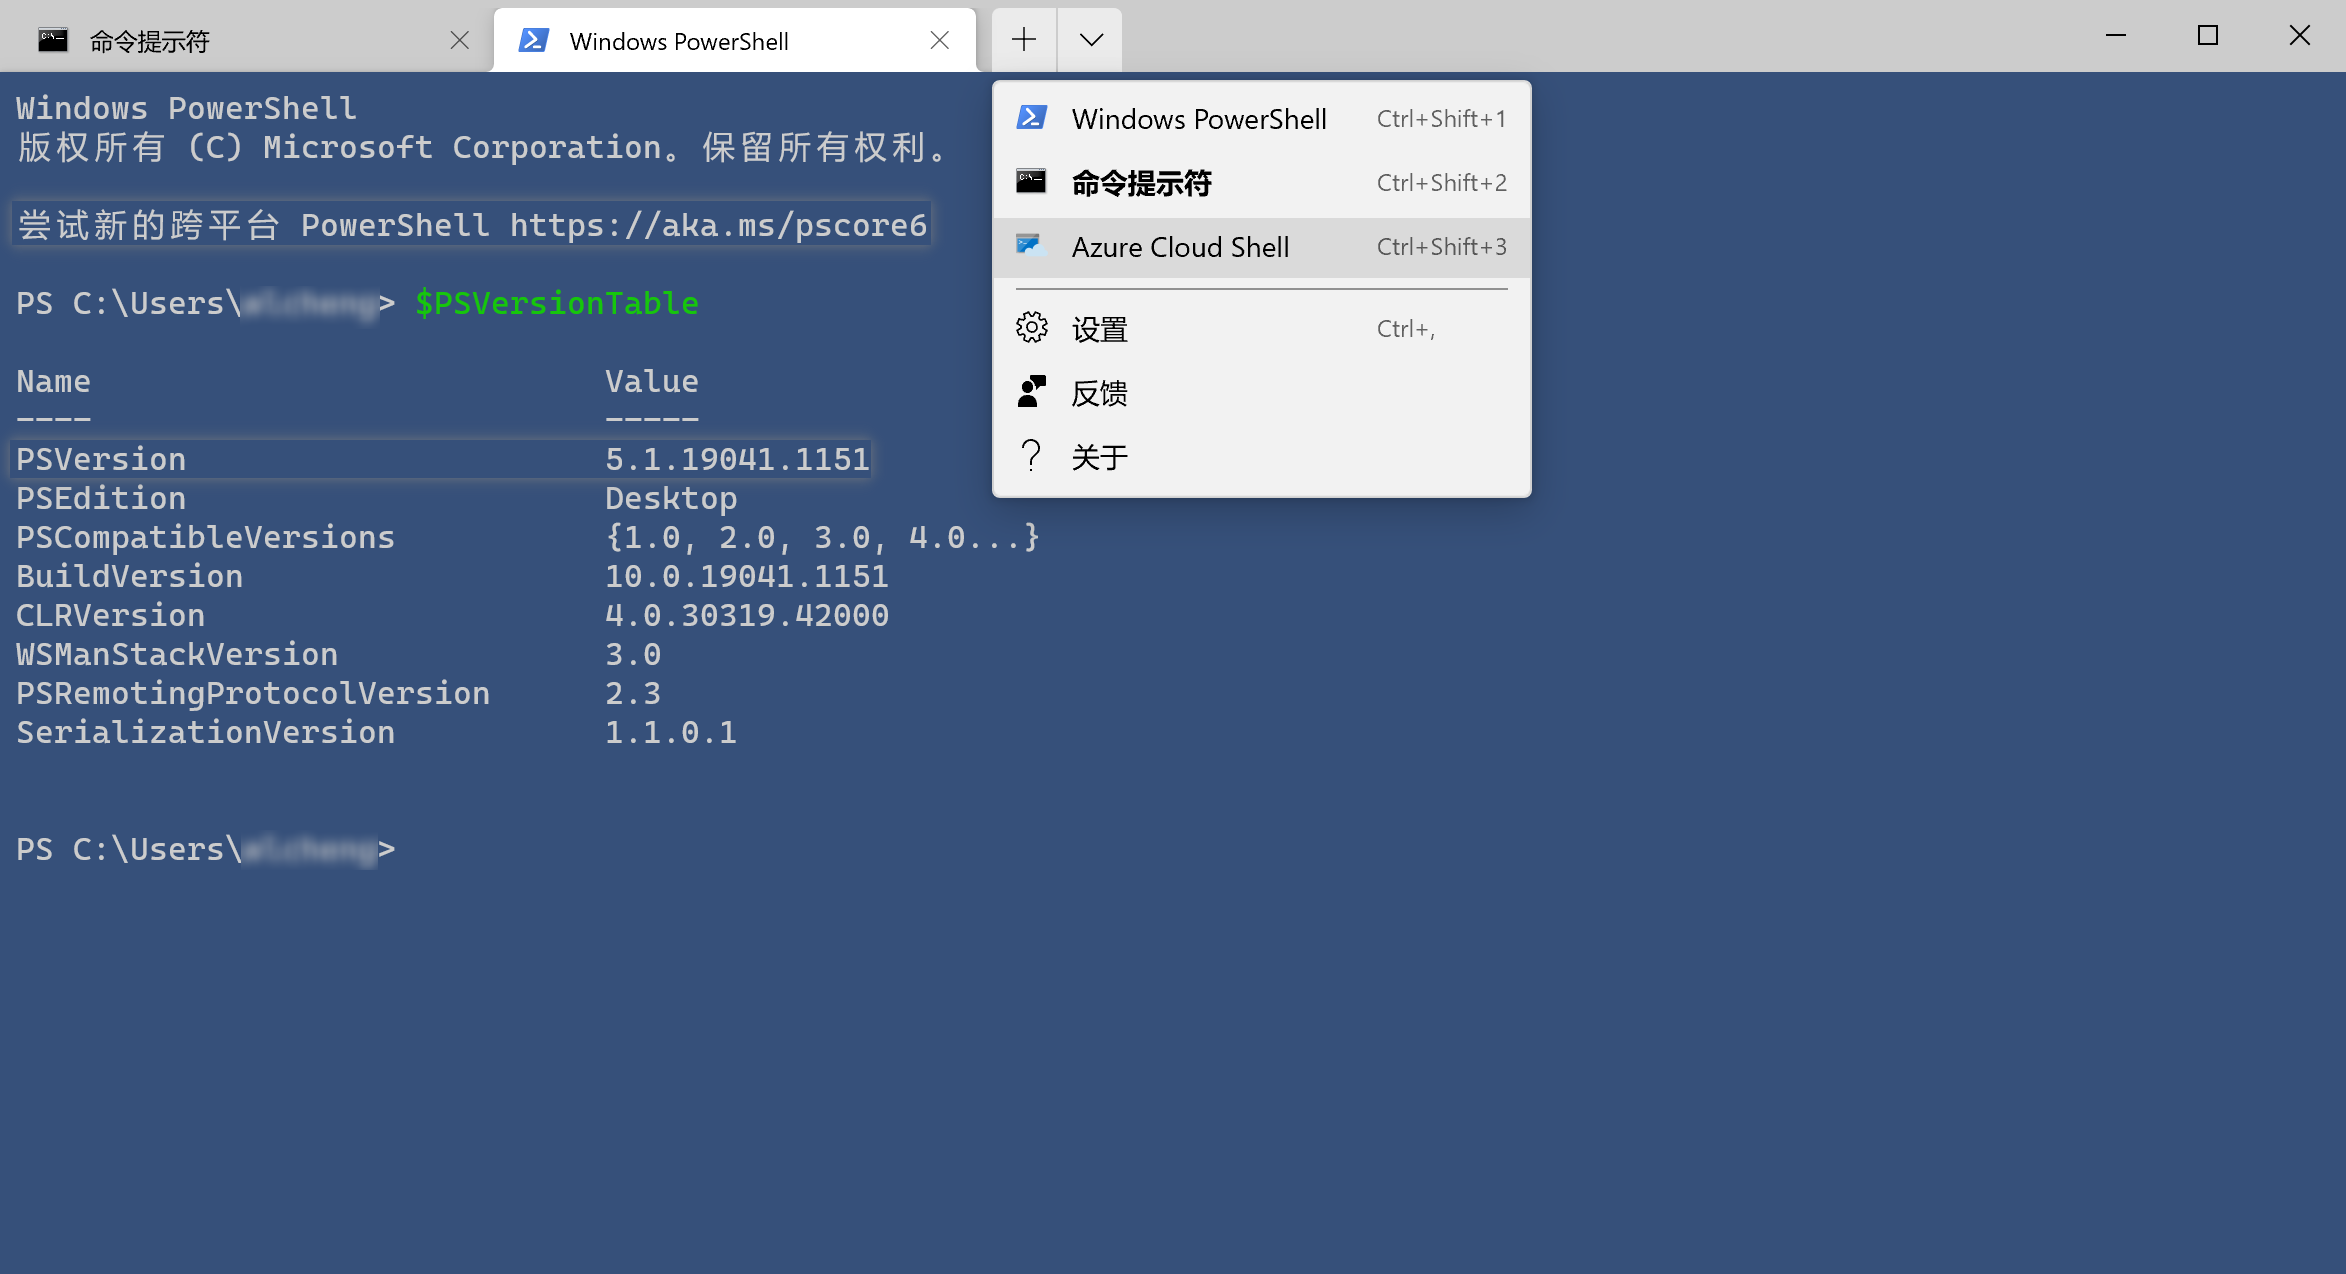Viewport: 2346px width, 1274px height.
Task: Collapse the new tab dropdown chevron
Action: [1091, 40]
